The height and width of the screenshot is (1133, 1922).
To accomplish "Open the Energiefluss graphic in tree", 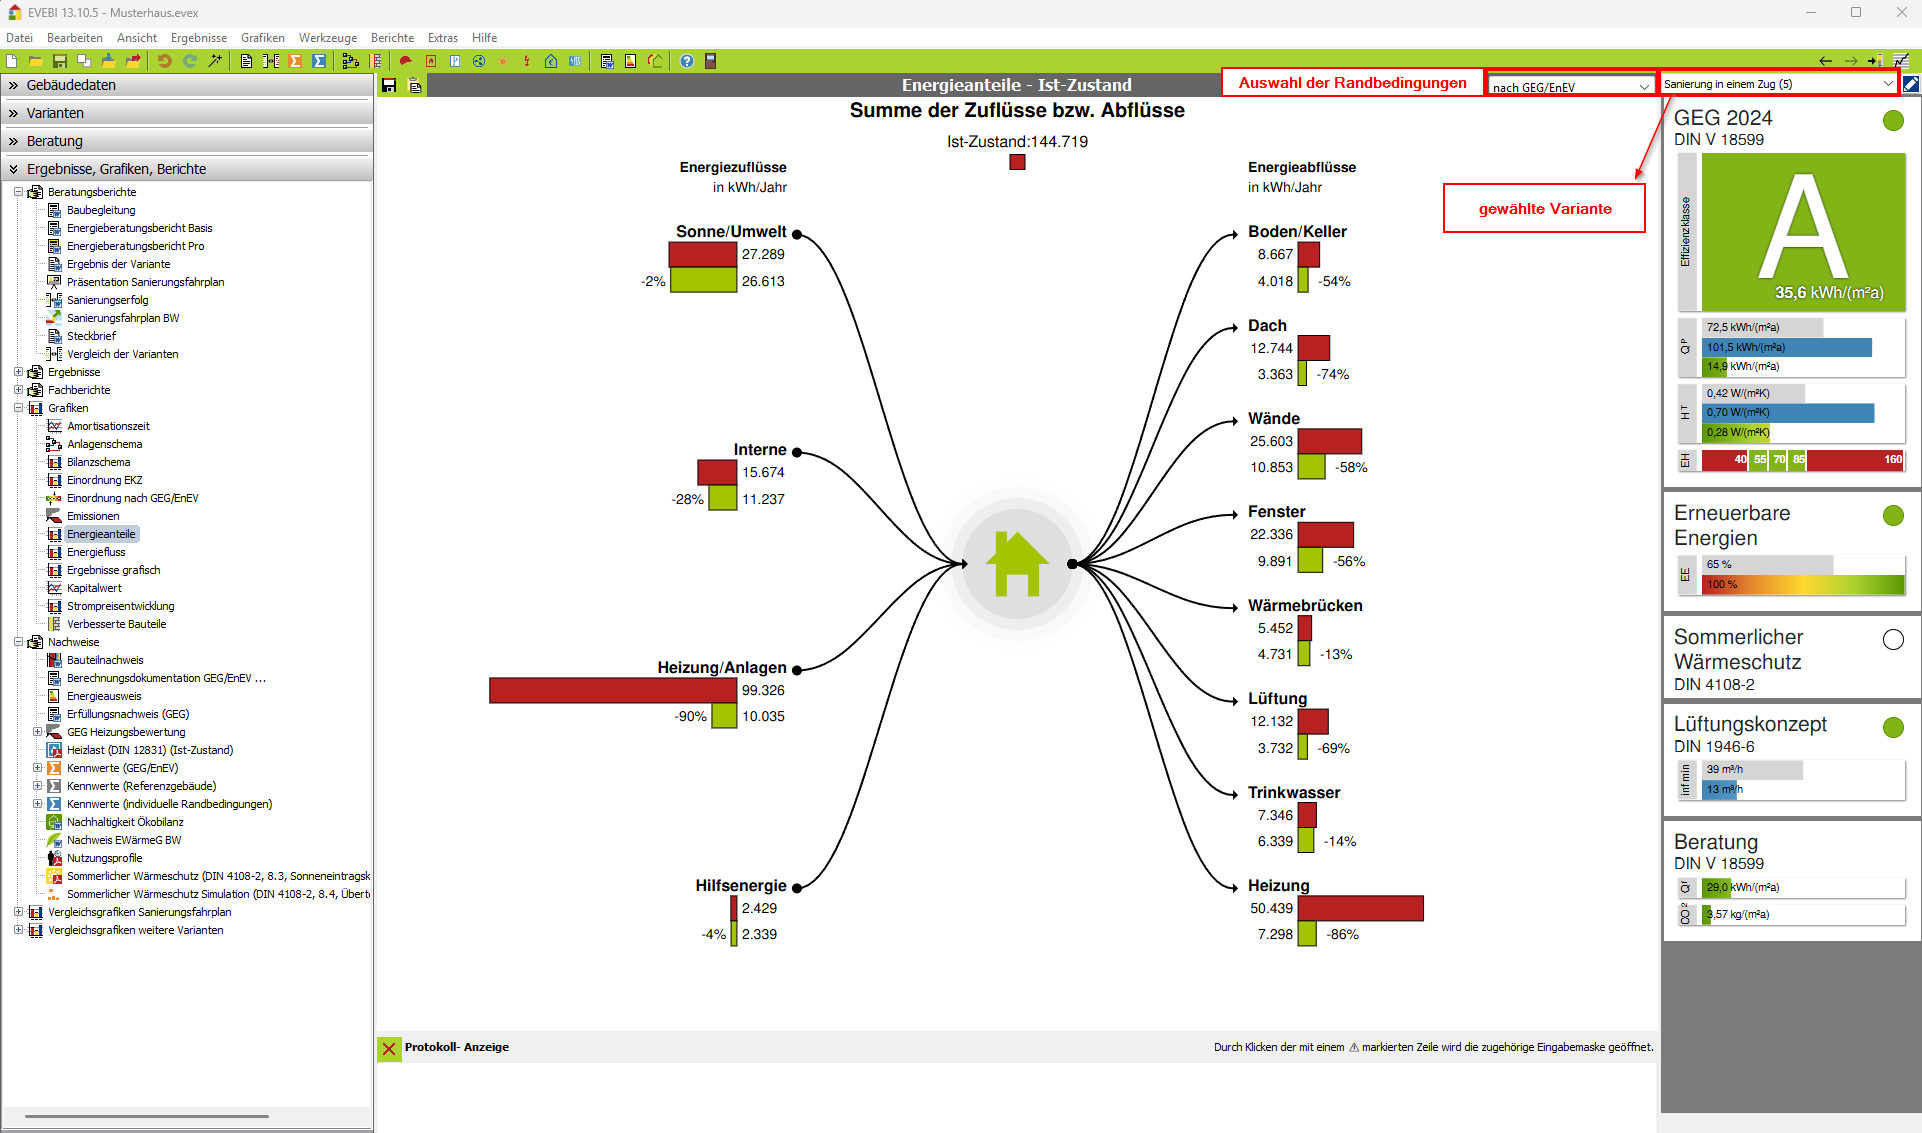I will tap(96, 552).
